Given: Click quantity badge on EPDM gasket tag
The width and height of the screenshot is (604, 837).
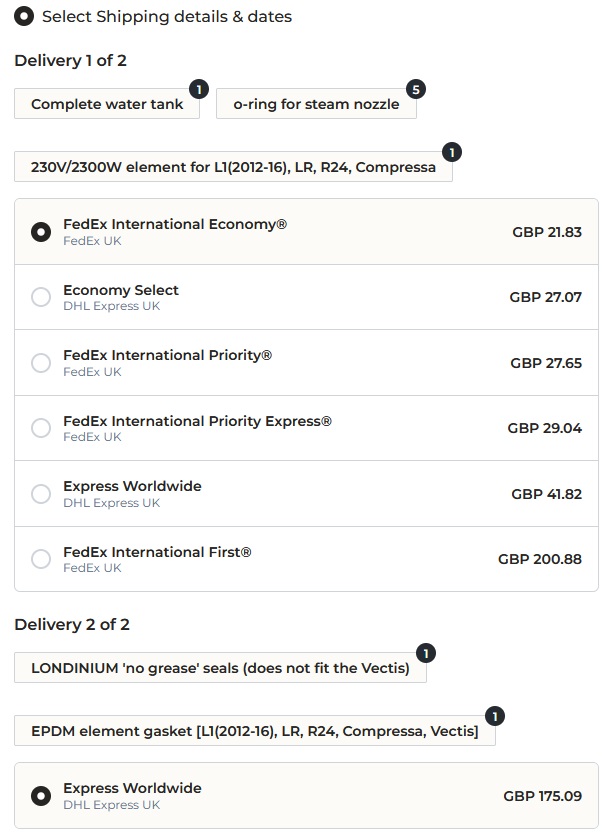Looking at the screenshot, I should pyautogui.click(x=495, y=717).
